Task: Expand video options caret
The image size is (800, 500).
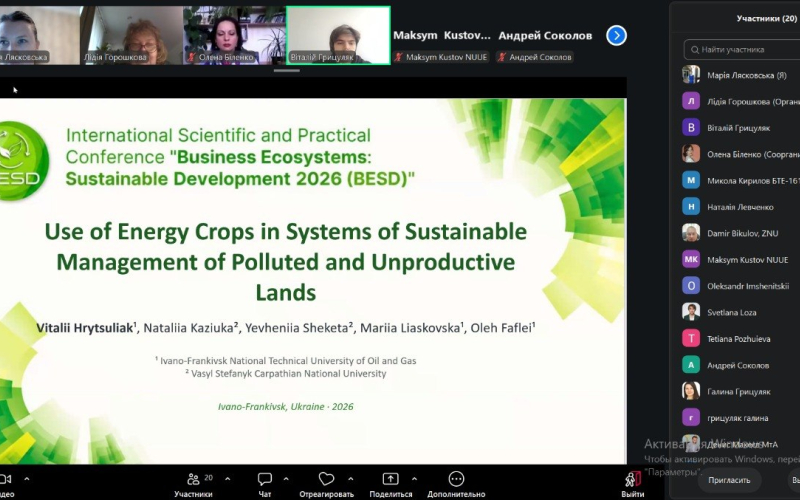Action: pos(27,479)
